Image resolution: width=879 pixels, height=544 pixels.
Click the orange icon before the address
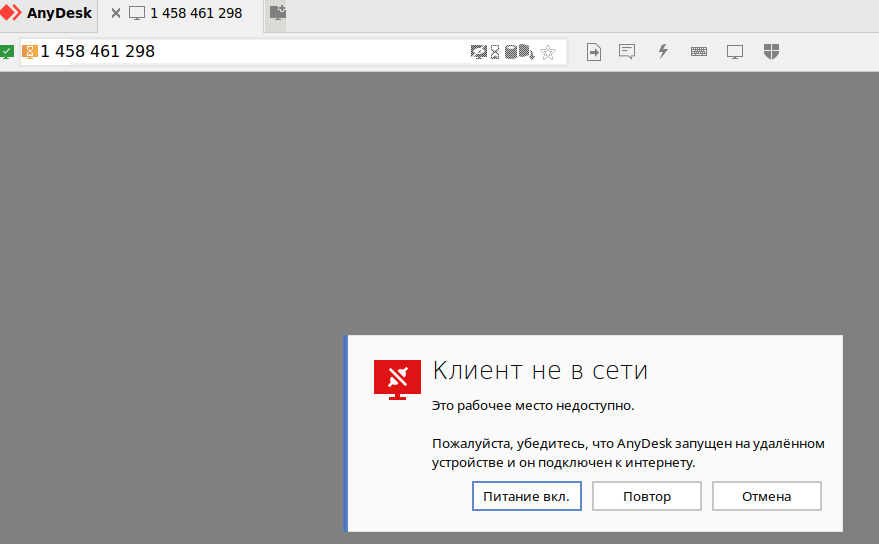pyautogui.click(x=29, y=52)
